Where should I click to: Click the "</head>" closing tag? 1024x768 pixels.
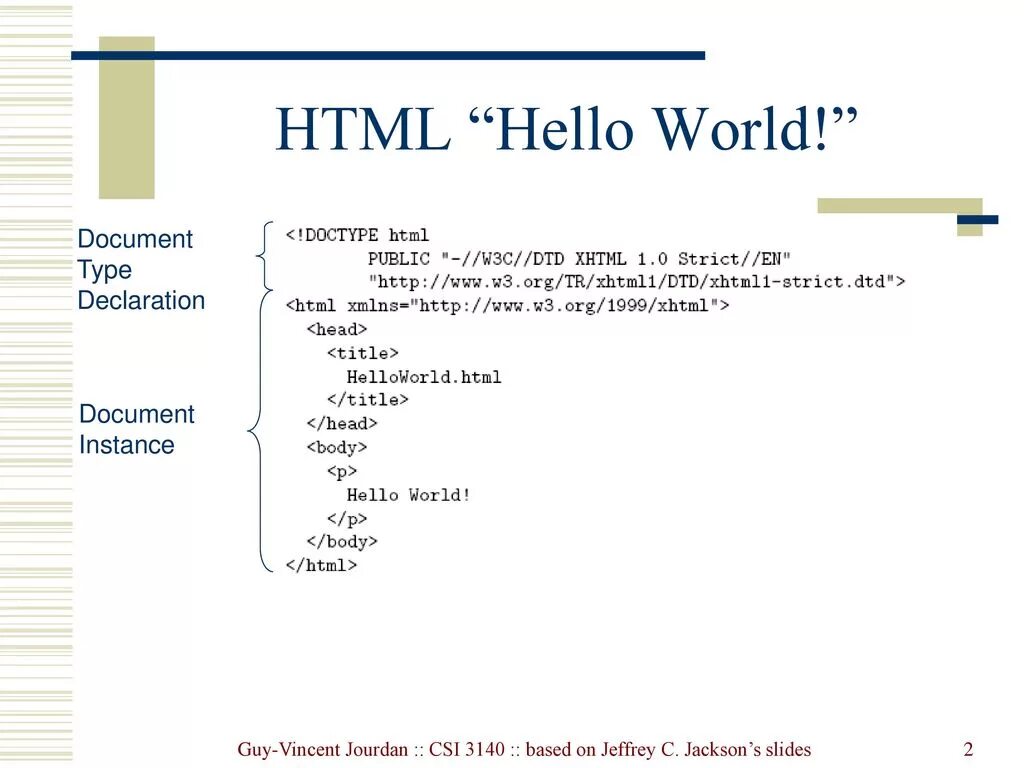point(342,424)
